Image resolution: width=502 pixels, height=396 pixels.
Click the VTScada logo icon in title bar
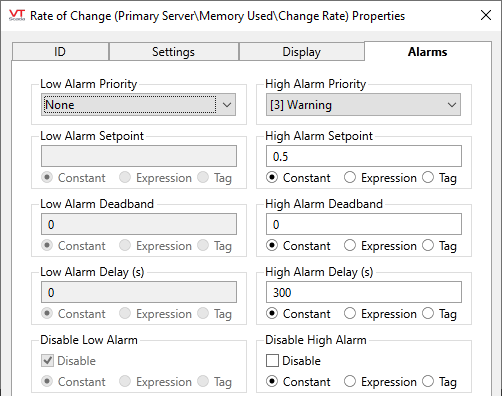pos(17,15)
